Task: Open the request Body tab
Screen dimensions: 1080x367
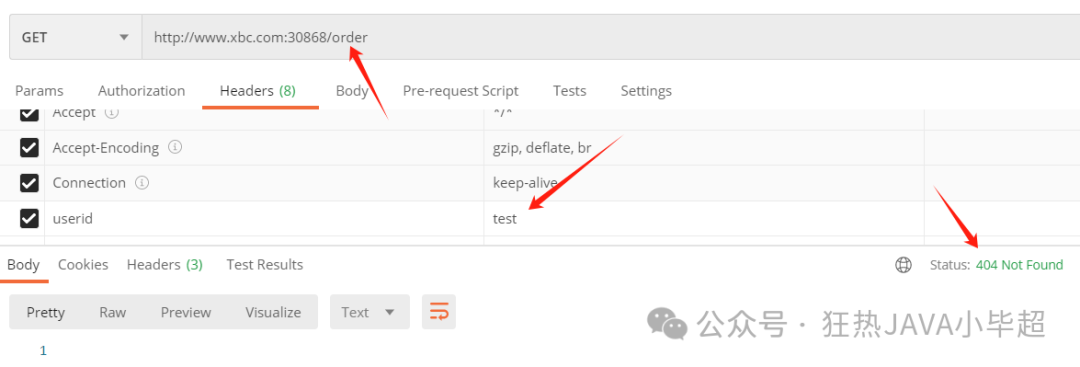Action: [x=351, y=91]
